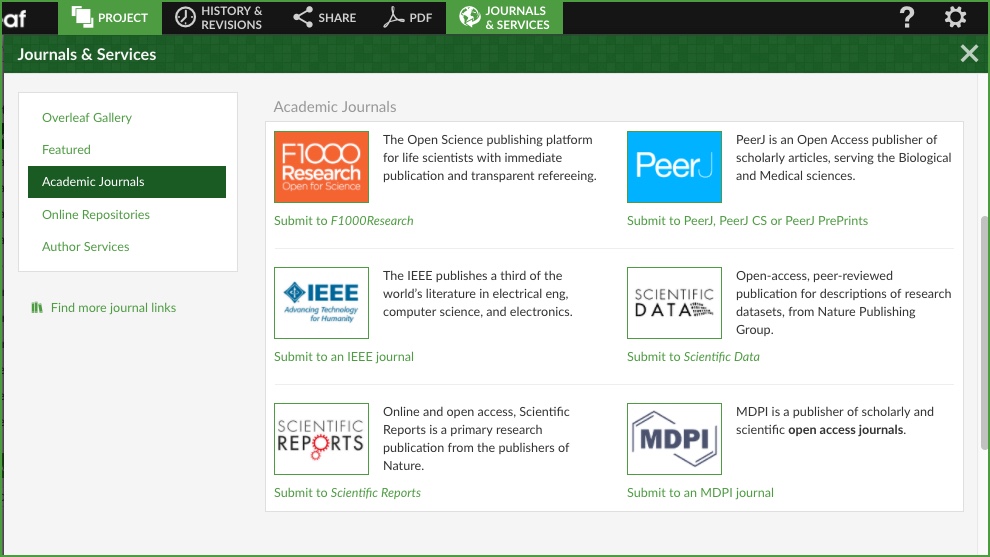Viewport: 990px width, 557px height.
Task: Click the MDPI open access journals text
Action: (x=845, y=430)
